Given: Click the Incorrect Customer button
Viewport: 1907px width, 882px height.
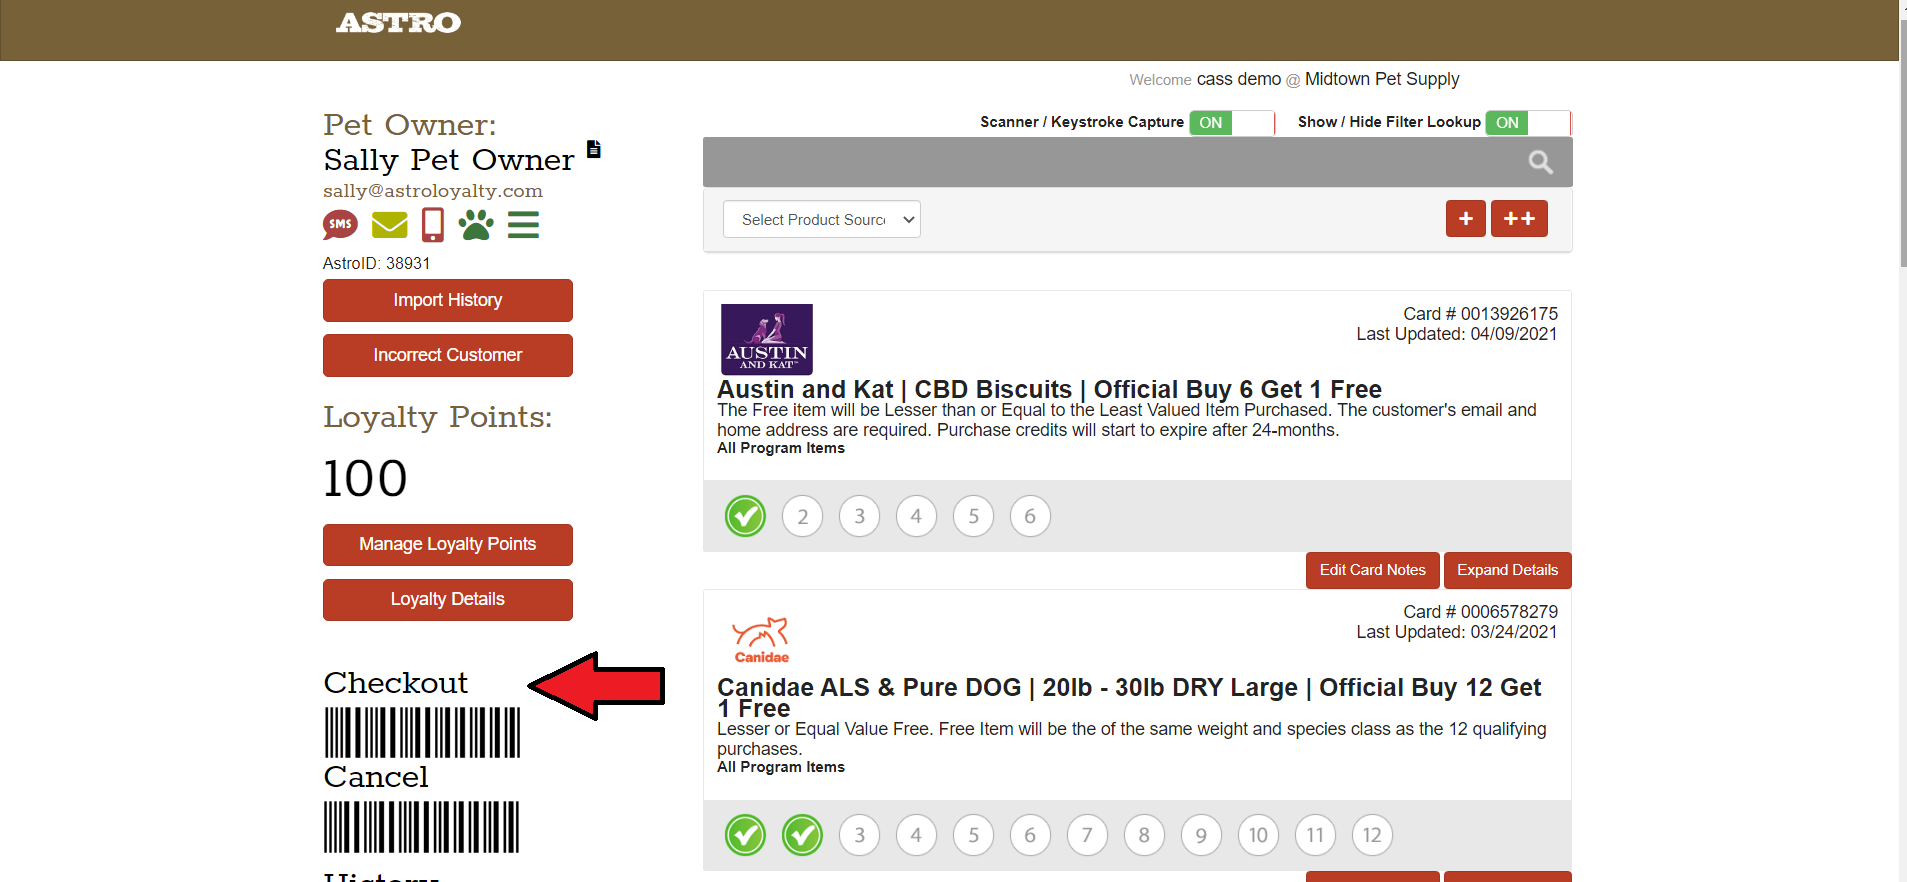Looking at the screenshot, I should (x=447, y=355).
